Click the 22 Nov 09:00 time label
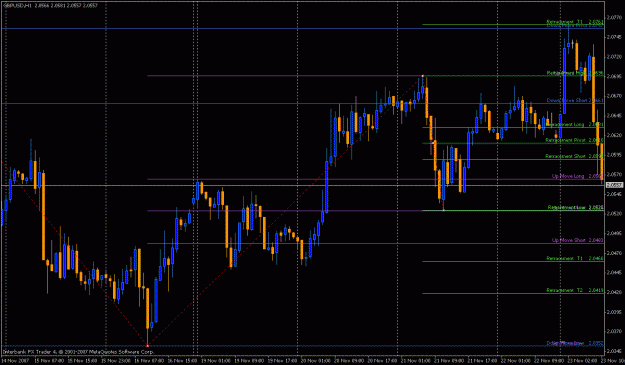 (x=549, y=361)
